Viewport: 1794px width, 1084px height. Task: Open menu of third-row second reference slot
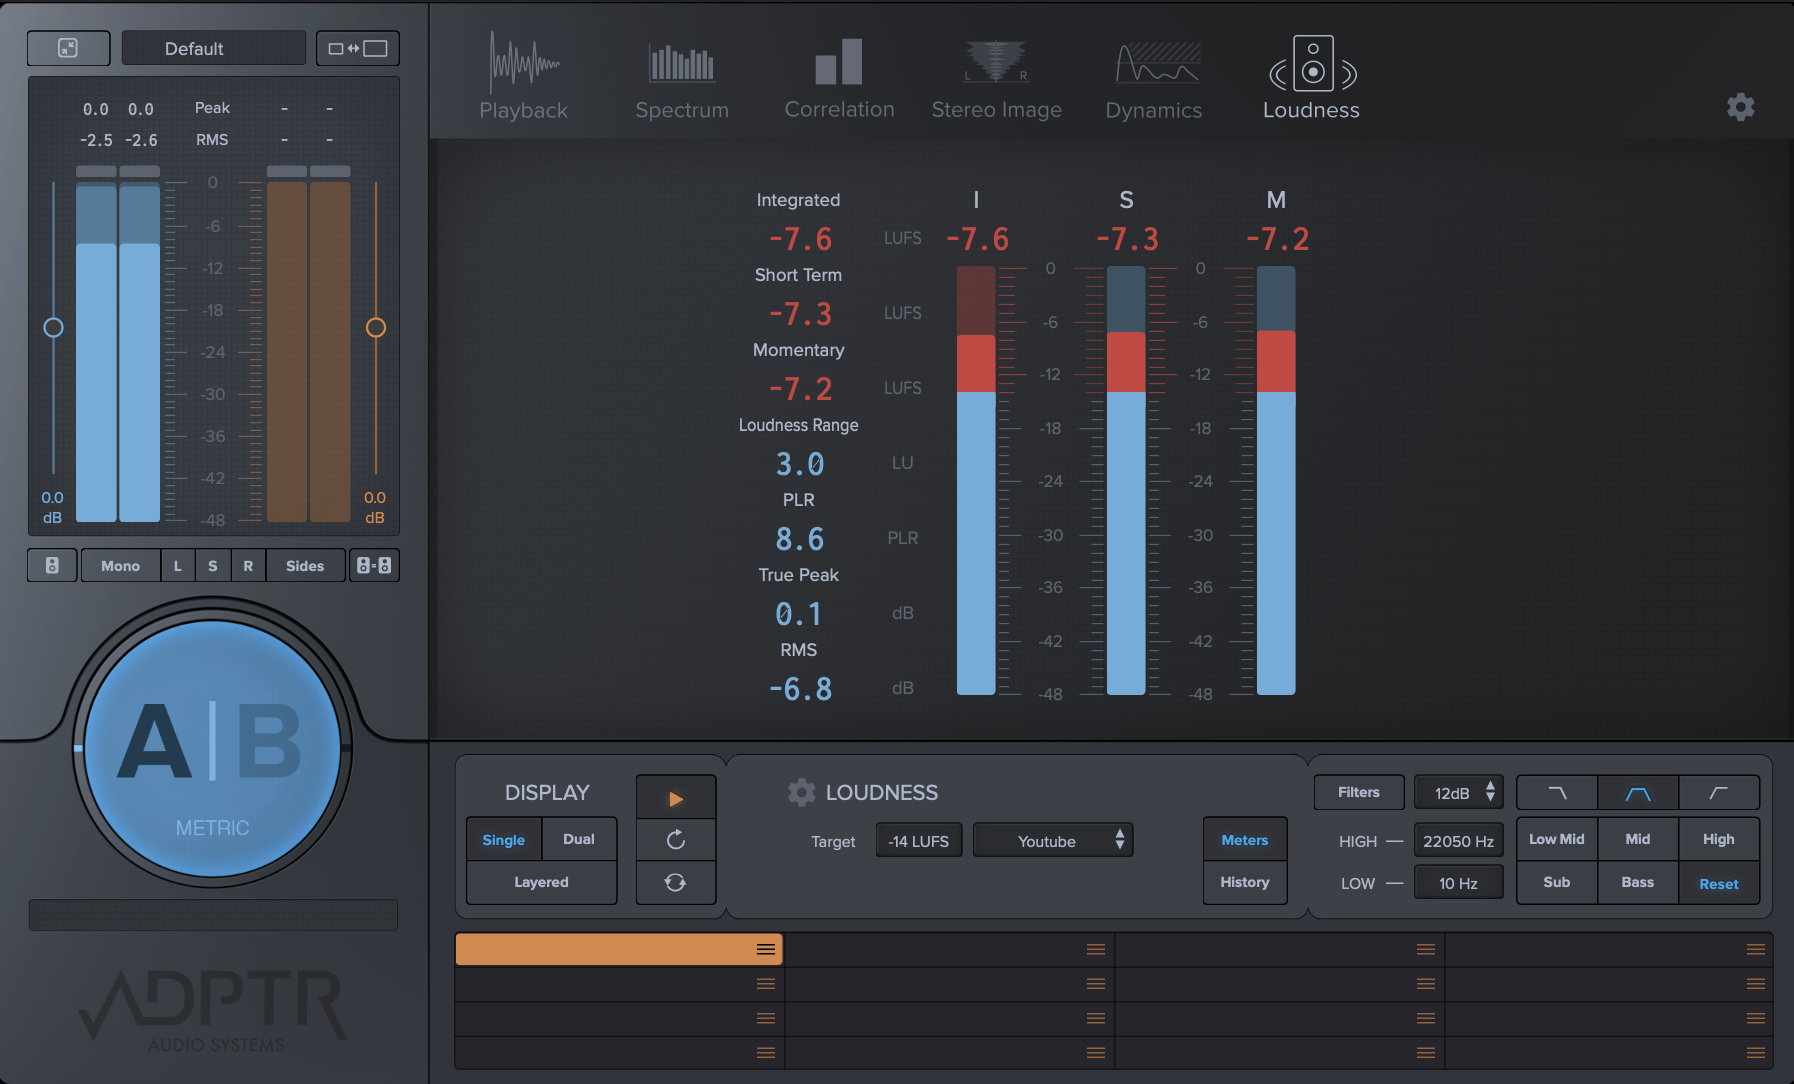(1096, 1018)
